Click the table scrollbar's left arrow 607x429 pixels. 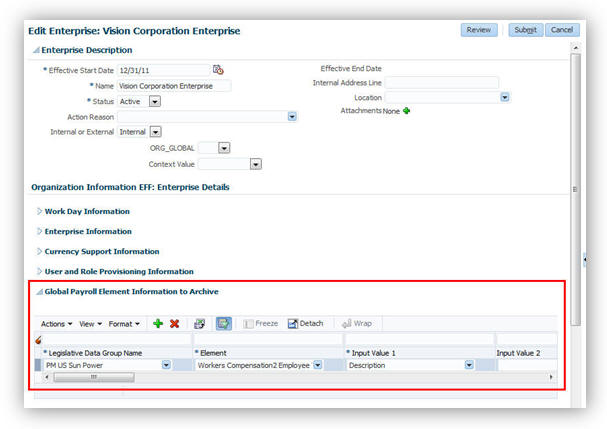[47, 377]
